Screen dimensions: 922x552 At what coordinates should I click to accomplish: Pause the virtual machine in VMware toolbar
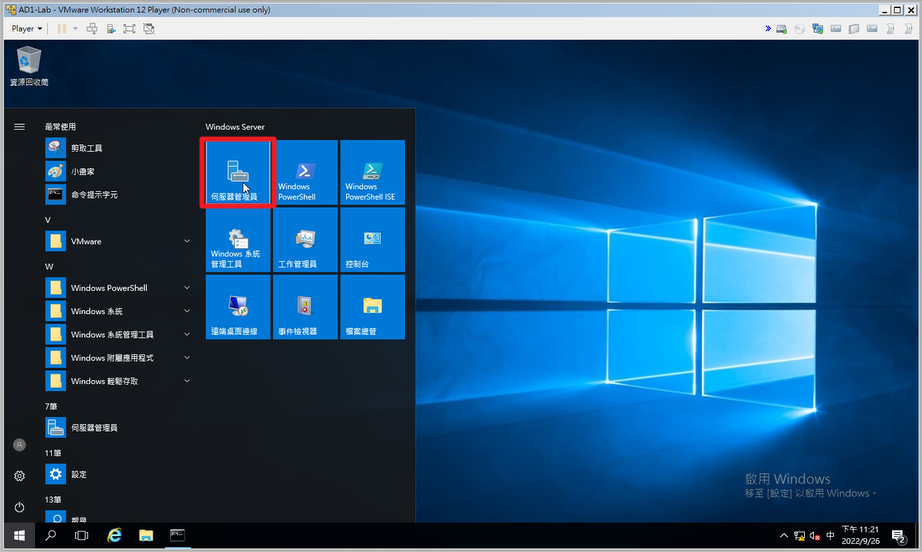click(x=62, y=29)
